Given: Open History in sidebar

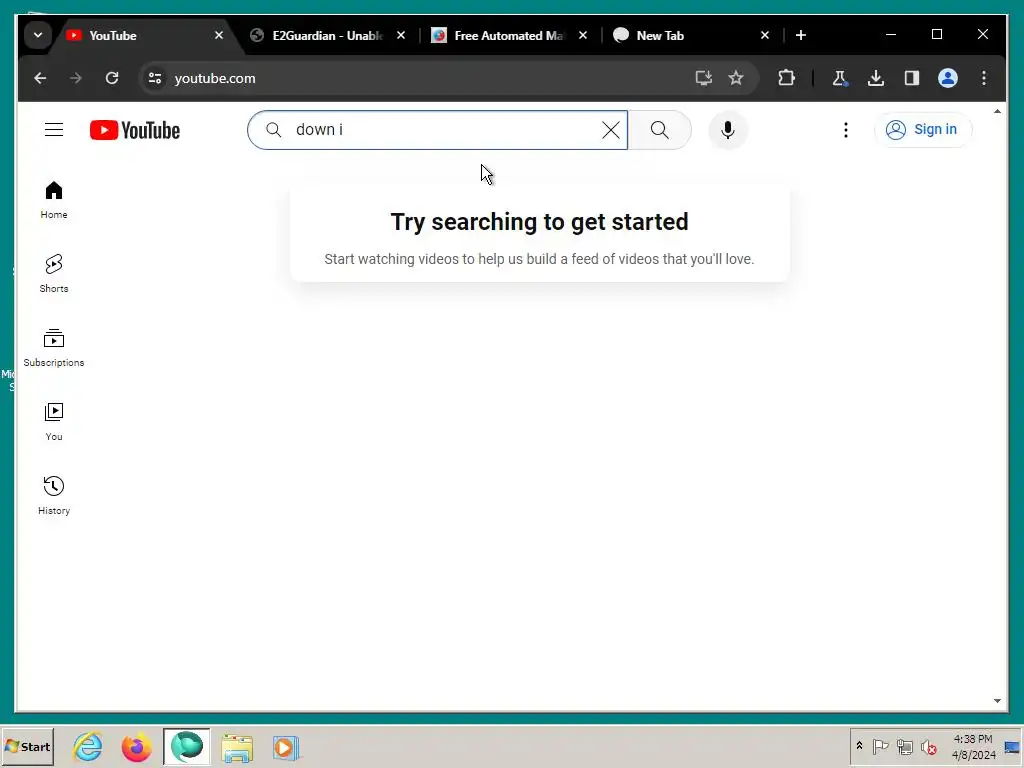Looking at the screenshot, I should pyautogui.click(x=54, y=496).
